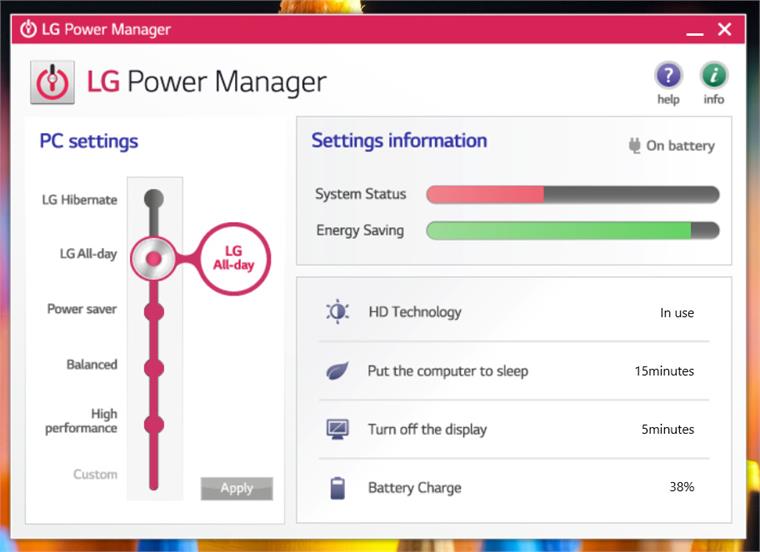Click the green info icon
The width and height of the screenshot is (760, 552).
pyautogui.click(x=713, y=76)
